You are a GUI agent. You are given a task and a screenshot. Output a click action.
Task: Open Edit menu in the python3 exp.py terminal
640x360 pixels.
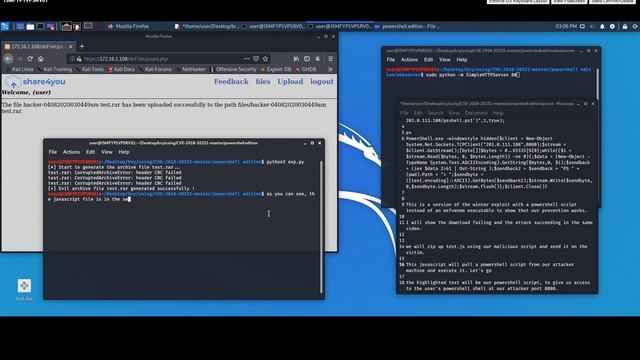(x=90, y=152)
